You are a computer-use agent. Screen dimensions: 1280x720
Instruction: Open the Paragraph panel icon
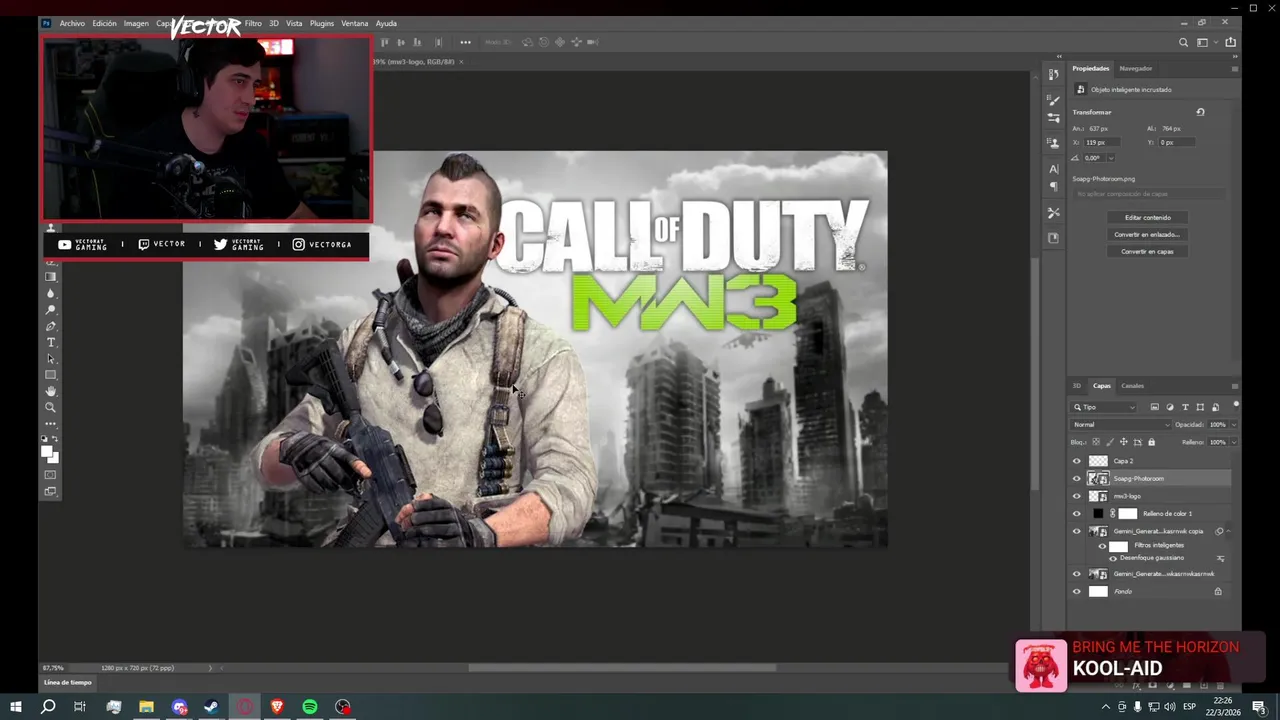click(x=1053, y=186)
